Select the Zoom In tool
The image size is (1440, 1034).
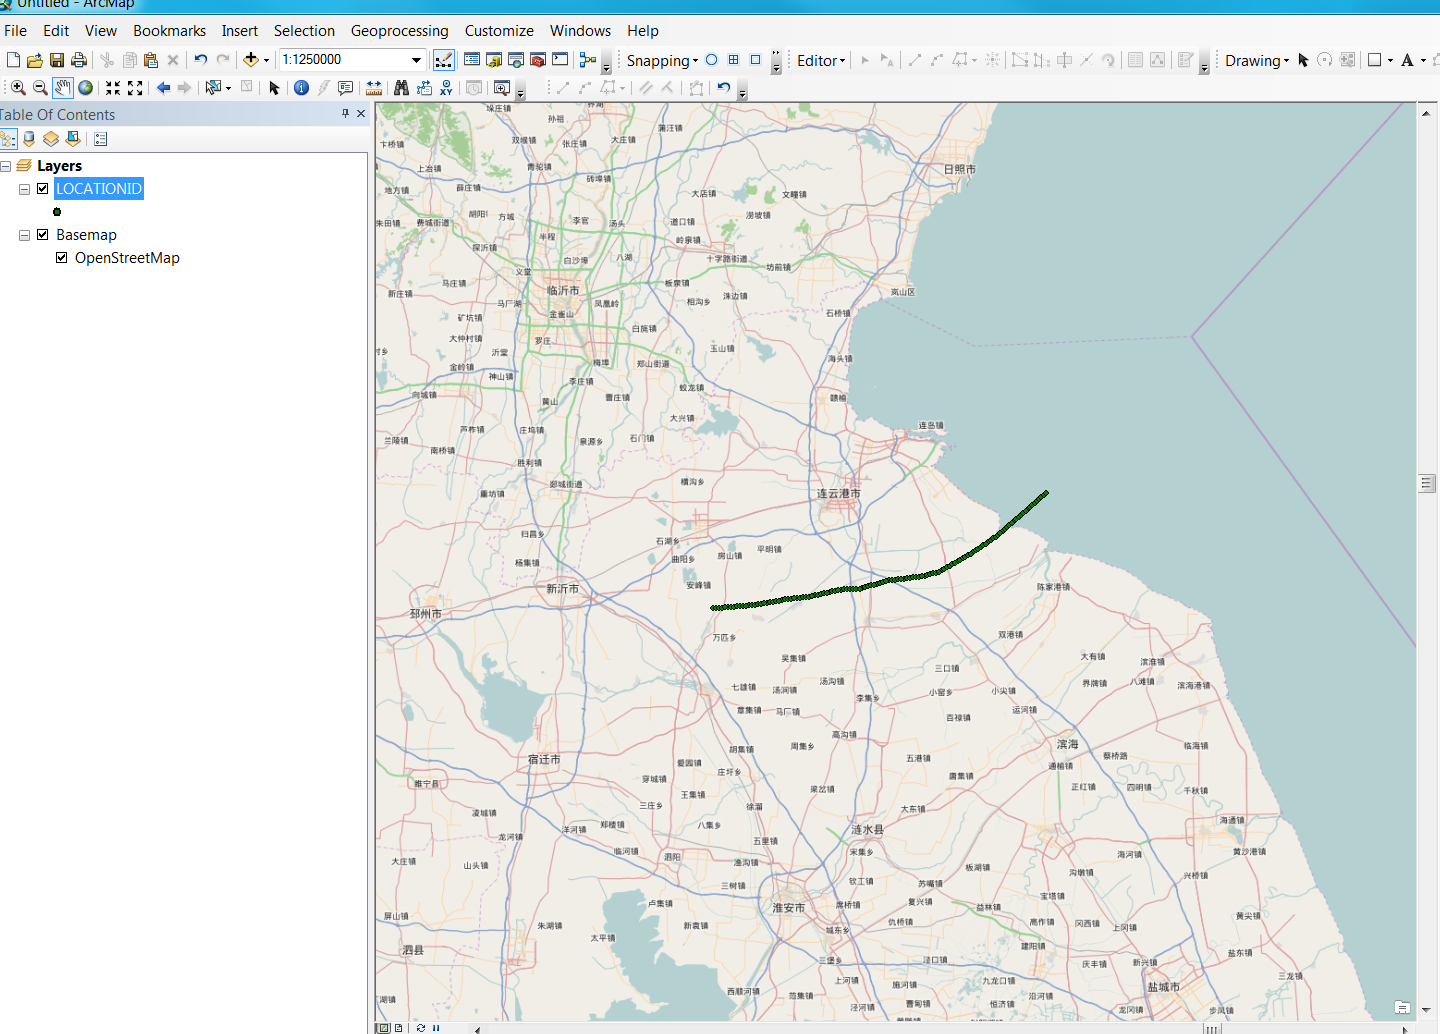pyautogui.click(x=18, y=88)
